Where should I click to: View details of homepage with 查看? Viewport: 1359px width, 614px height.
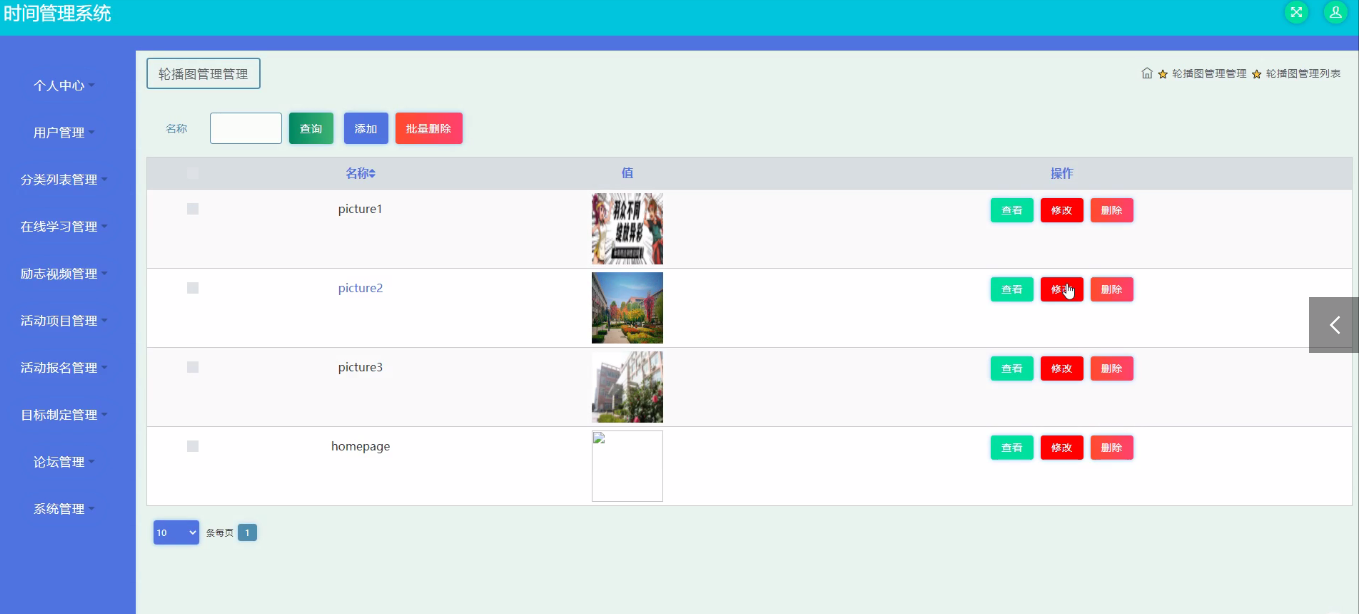click(x=1012, y=447)
